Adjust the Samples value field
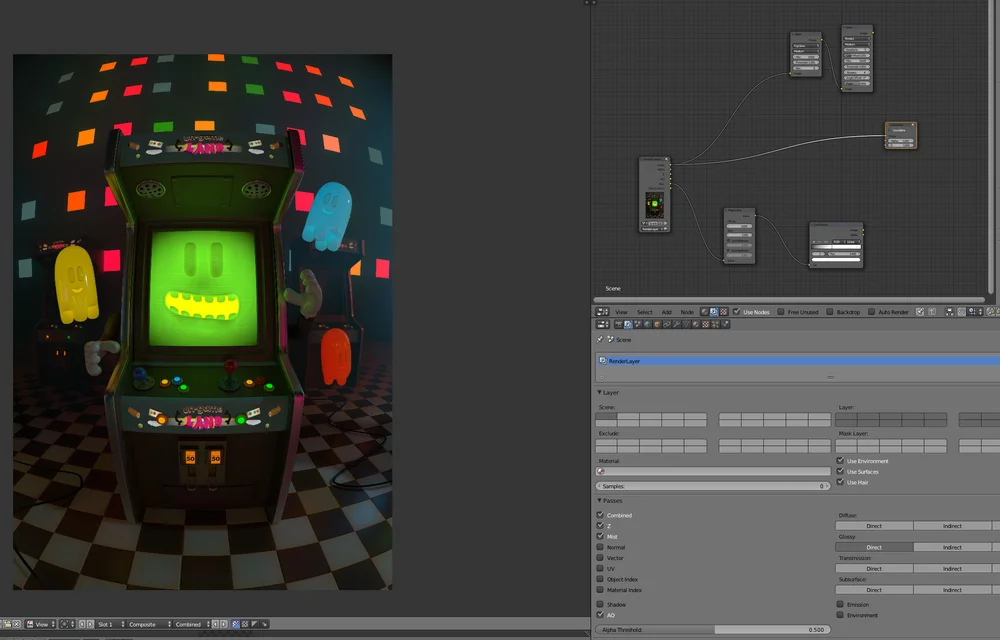Screen dimensions: 1000x640 pos(713,486)
